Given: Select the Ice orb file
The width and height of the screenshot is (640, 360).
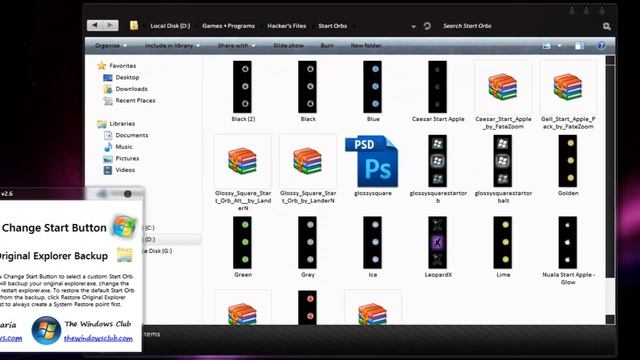Looking at the screenshot, I should click(373, 247).
